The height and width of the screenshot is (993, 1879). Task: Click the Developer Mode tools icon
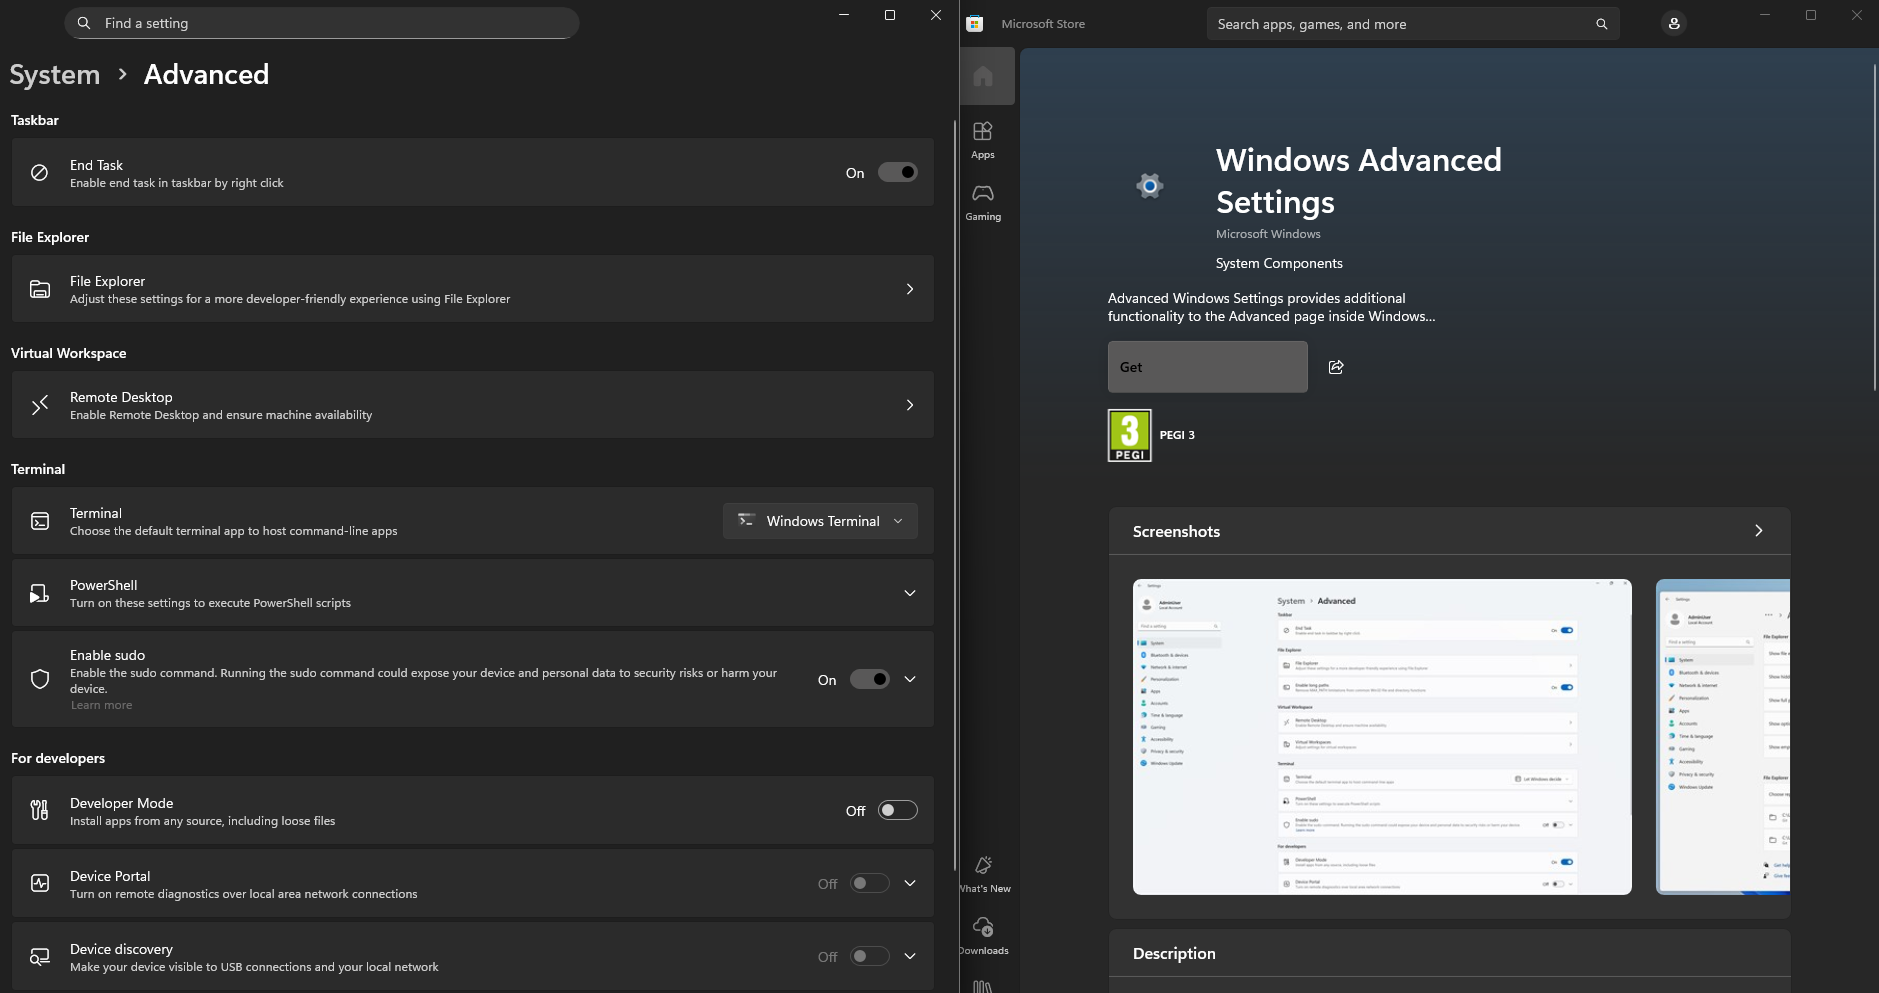(40, 810)
